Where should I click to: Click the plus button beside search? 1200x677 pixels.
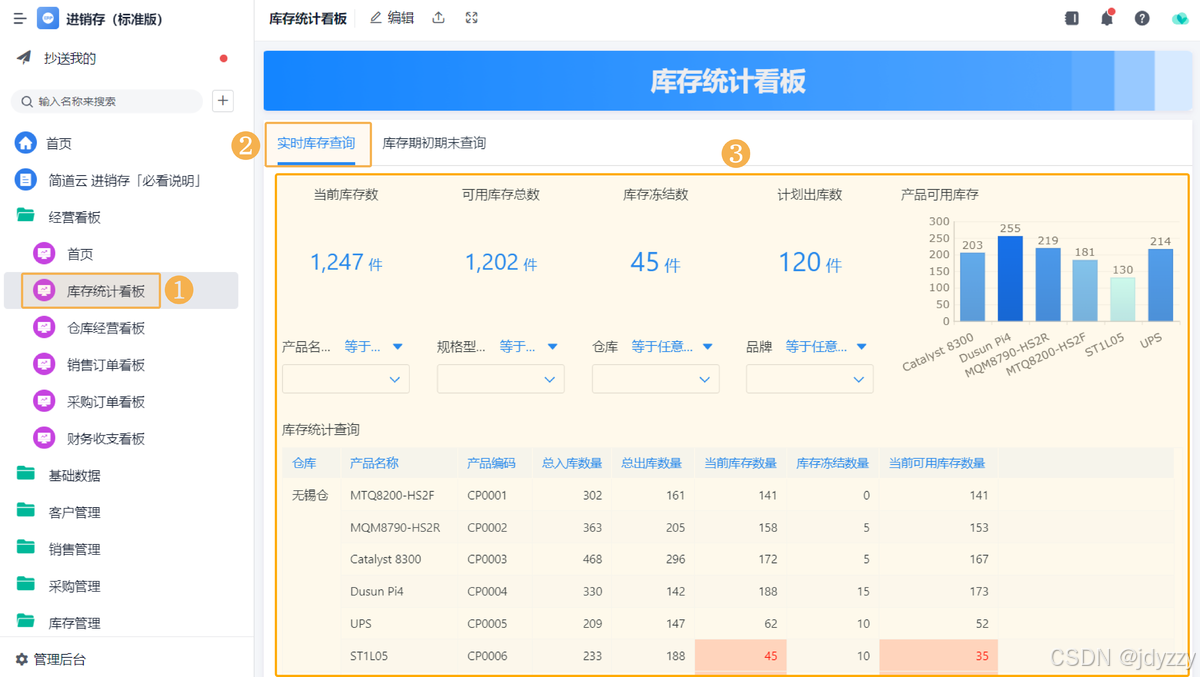223,101
